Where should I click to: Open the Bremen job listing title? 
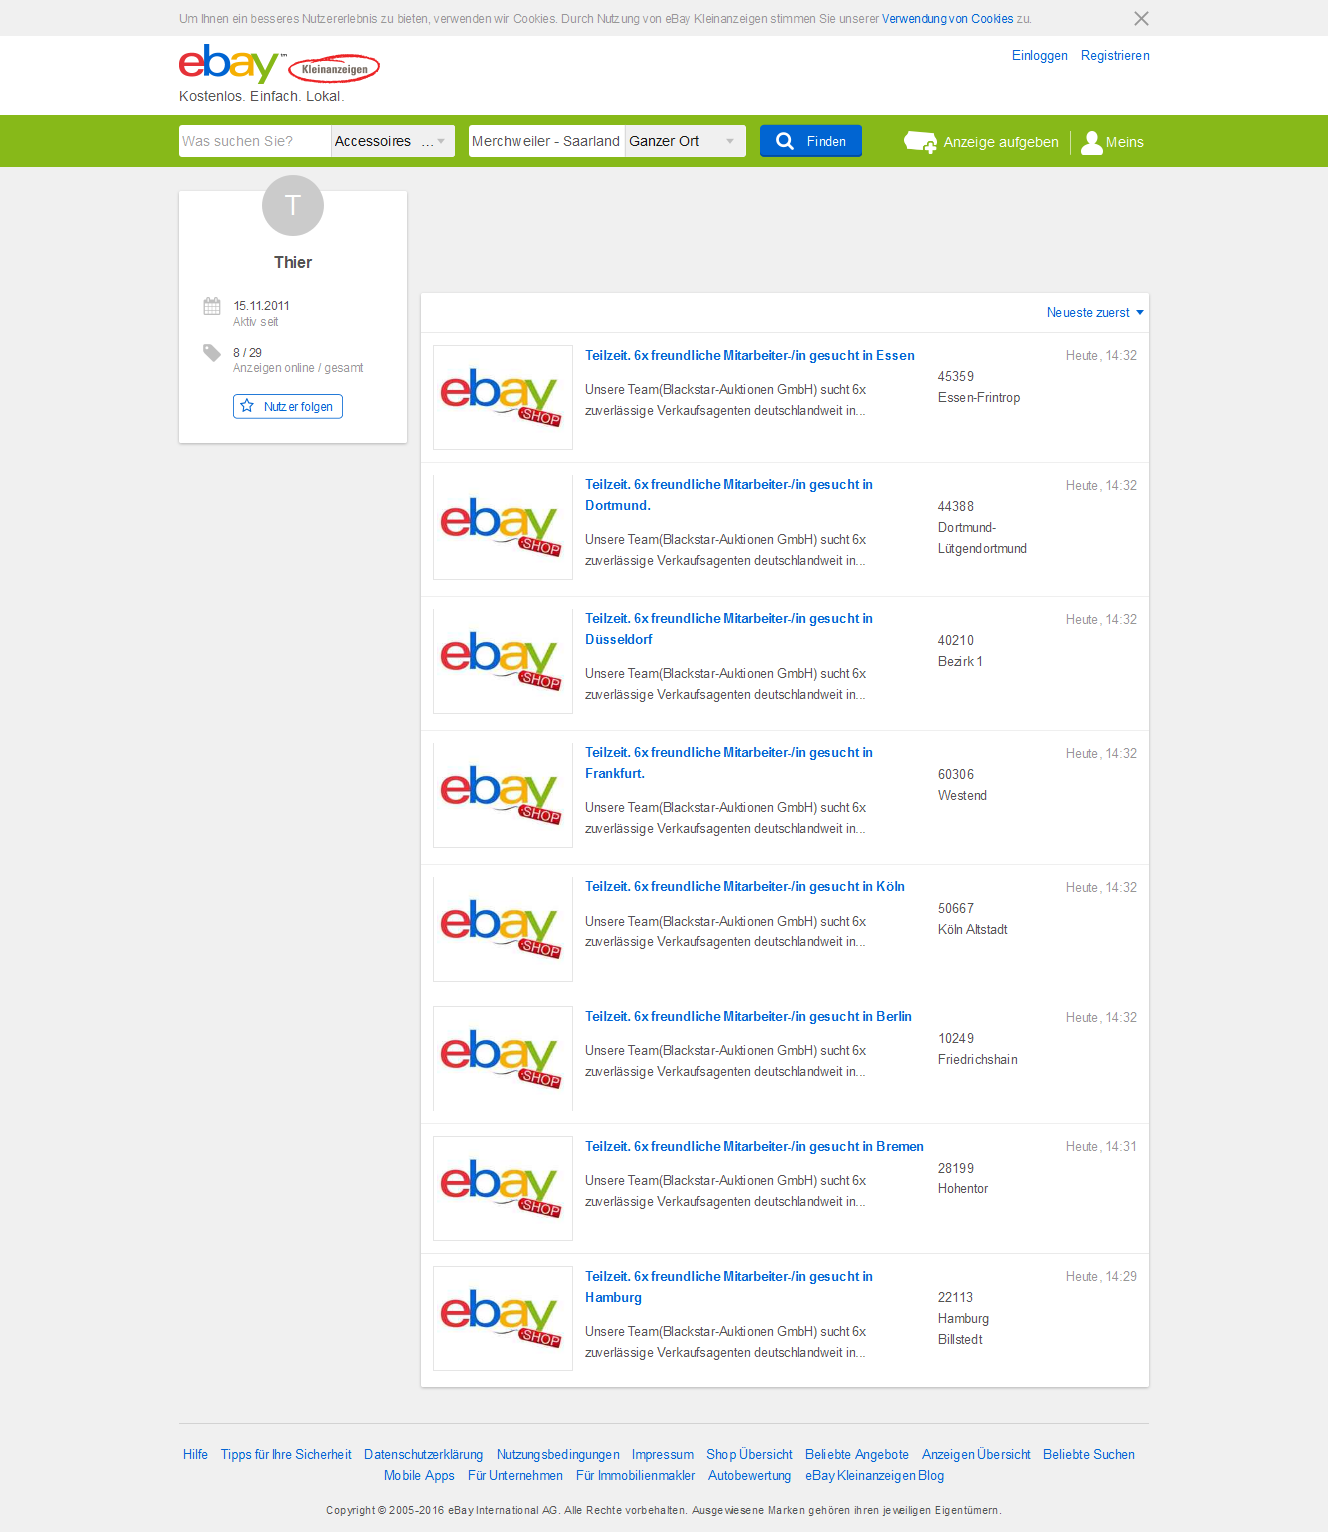click(754, 1146)
